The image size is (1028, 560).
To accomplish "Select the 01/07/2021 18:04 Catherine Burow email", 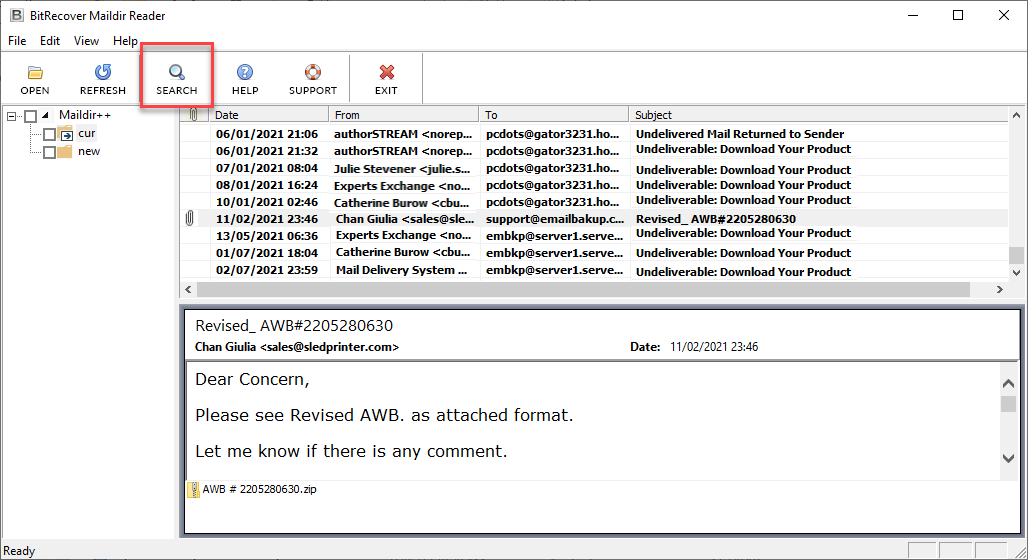I will (594, 252).
